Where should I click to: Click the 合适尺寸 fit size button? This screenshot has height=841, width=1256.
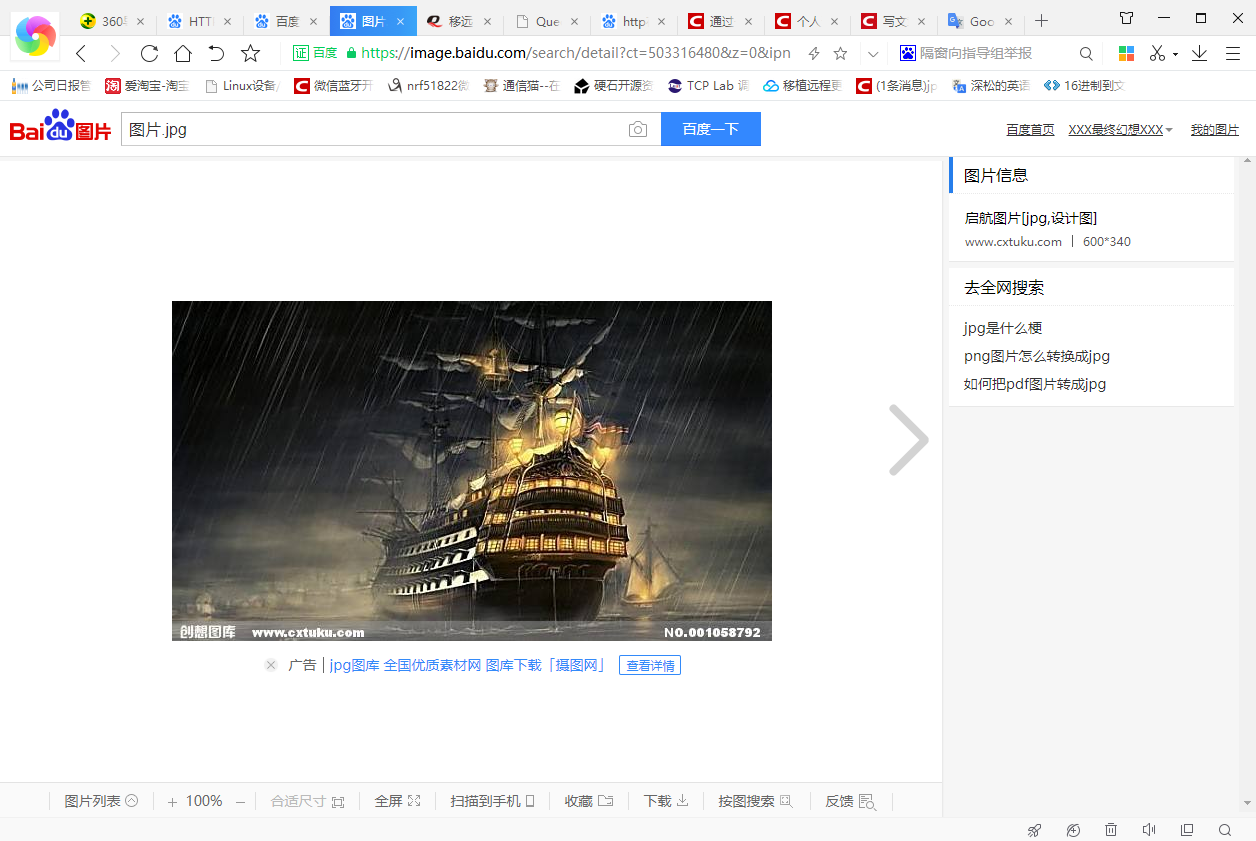pyautogui.click(x=307, y=801)
